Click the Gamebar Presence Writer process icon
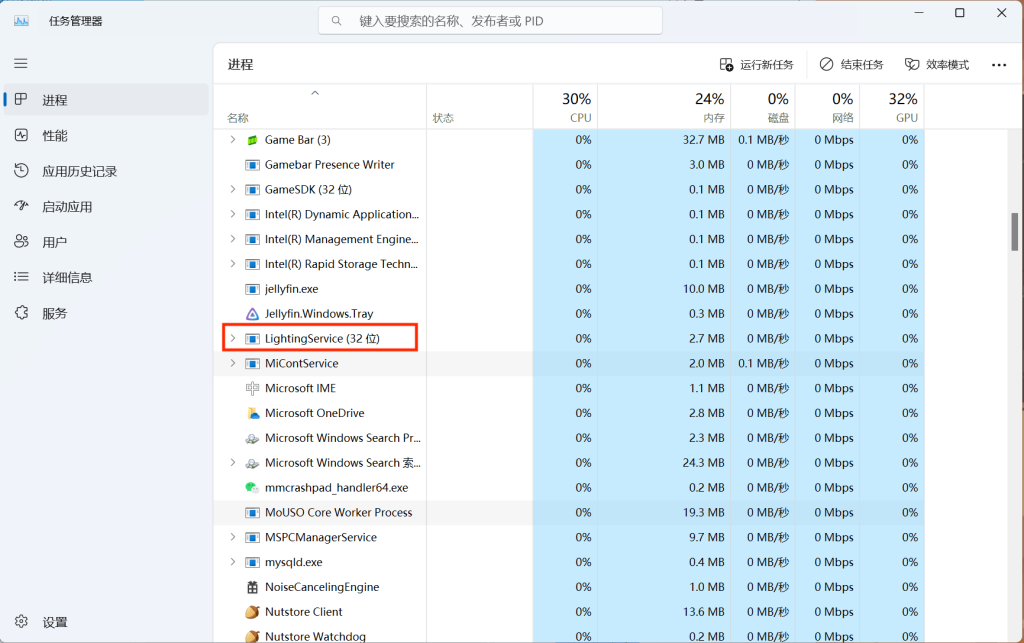 coord(252,165)
